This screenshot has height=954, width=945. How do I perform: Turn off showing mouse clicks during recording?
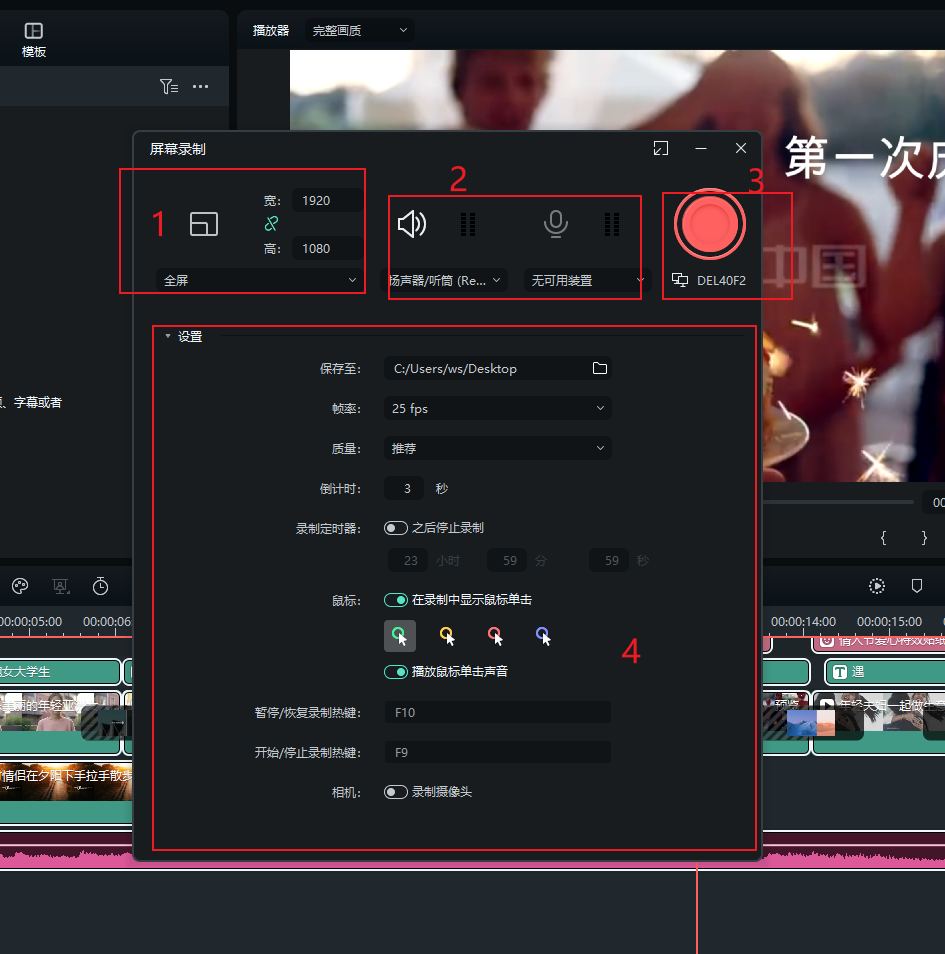pos(396,601)
